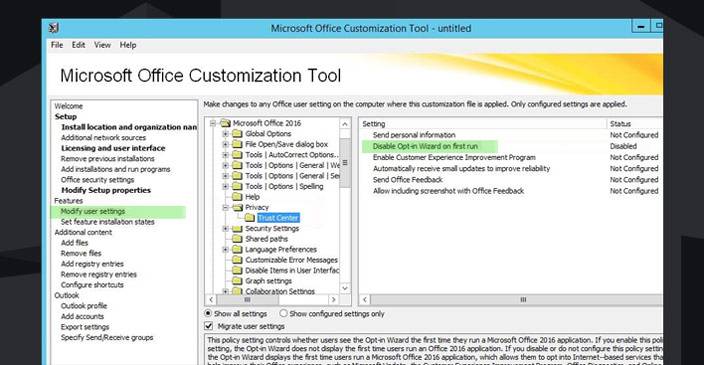704x365 pixels.
Task: Click the tree horizontal scrollbar right arrow
Action: 333,299
